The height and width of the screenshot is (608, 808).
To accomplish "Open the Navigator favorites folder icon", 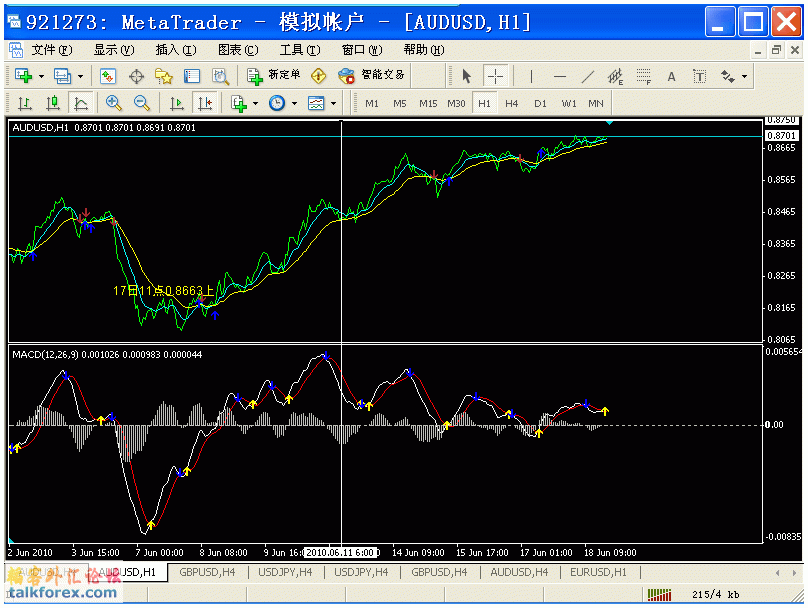I will tap(164, 76).
